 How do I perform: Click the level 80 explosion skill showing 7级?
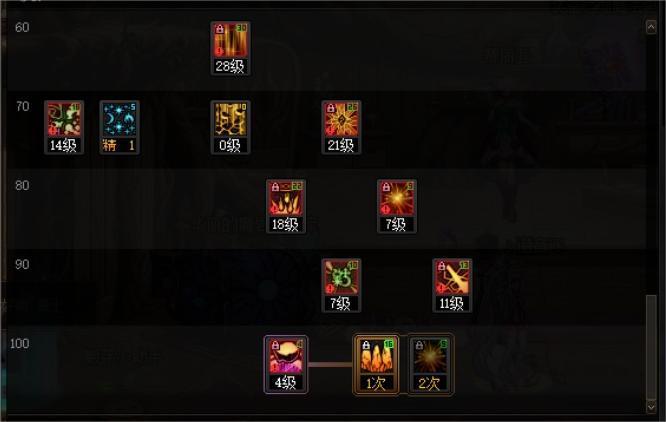(397, 206)
